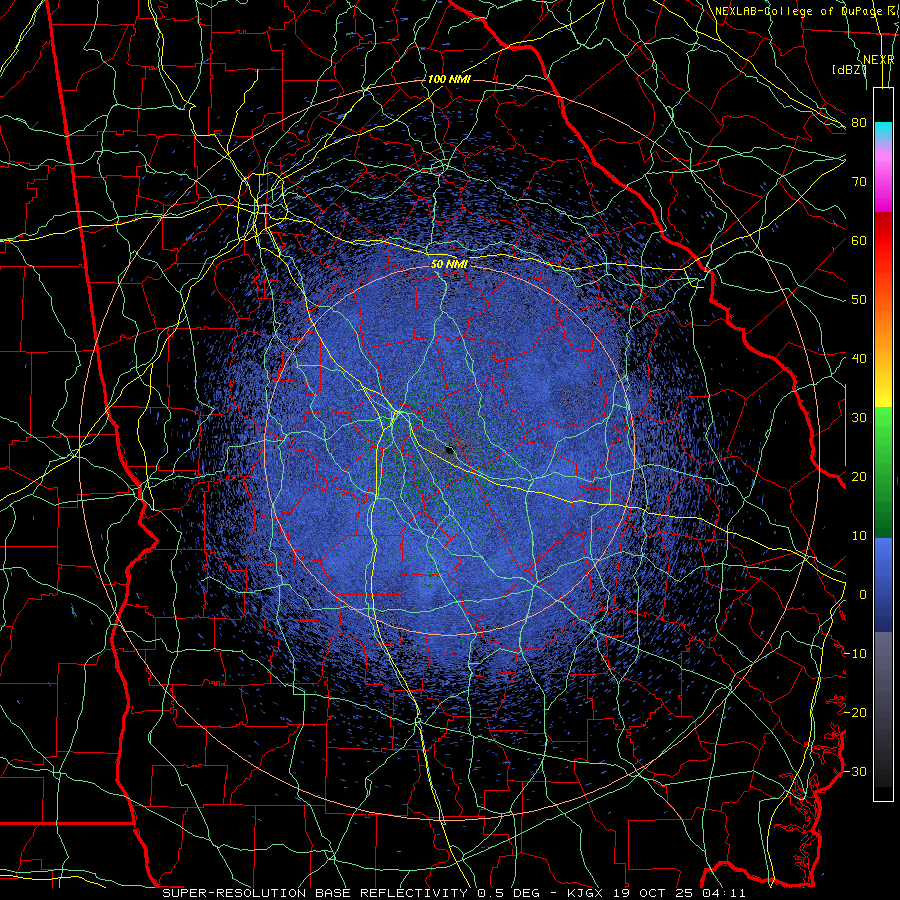The width and height of the screenshot is (900, 900).
Task: Click the "0.5 DEG" tilt text in caption
Action: click(x=508, y=893)
